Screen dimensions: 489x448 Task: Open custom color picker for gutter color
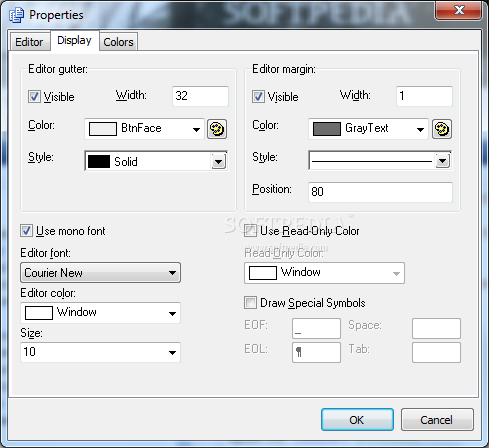217,129
